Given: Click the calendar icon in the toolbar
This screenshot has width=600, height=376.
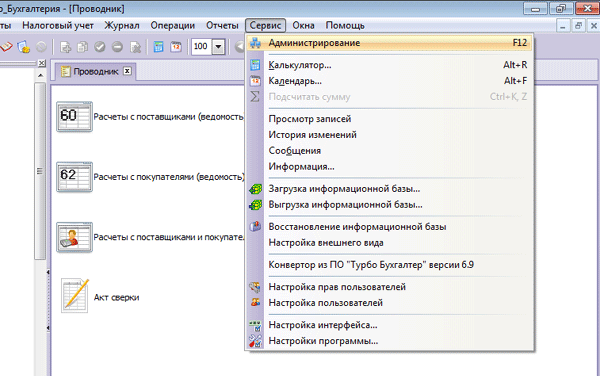Looking at the screenshot, I should click(176, 47).
